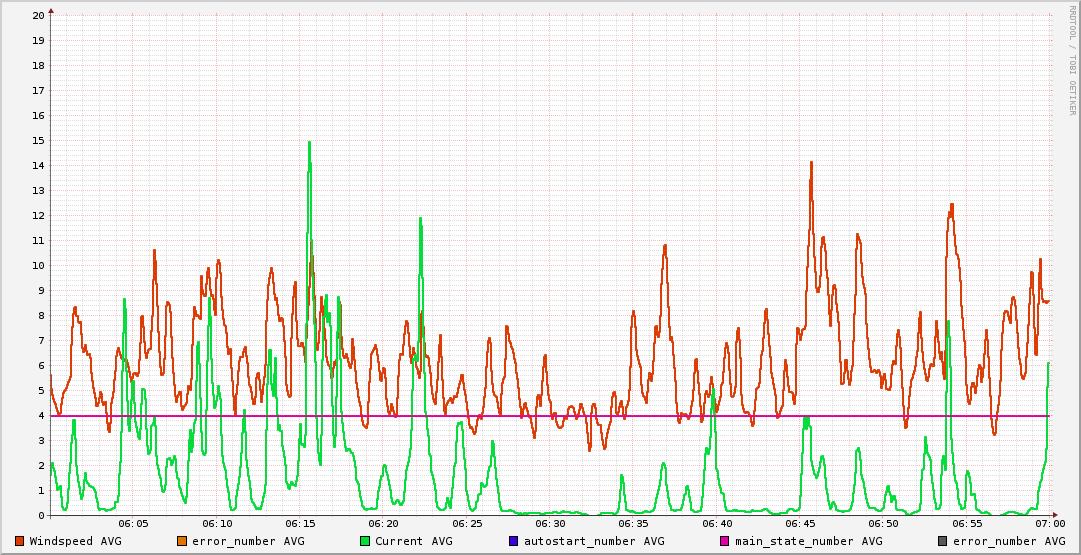Click the highest red Windspeed peak near 06:45
This screenshot has height=555, width=1081.
[811, 163]
